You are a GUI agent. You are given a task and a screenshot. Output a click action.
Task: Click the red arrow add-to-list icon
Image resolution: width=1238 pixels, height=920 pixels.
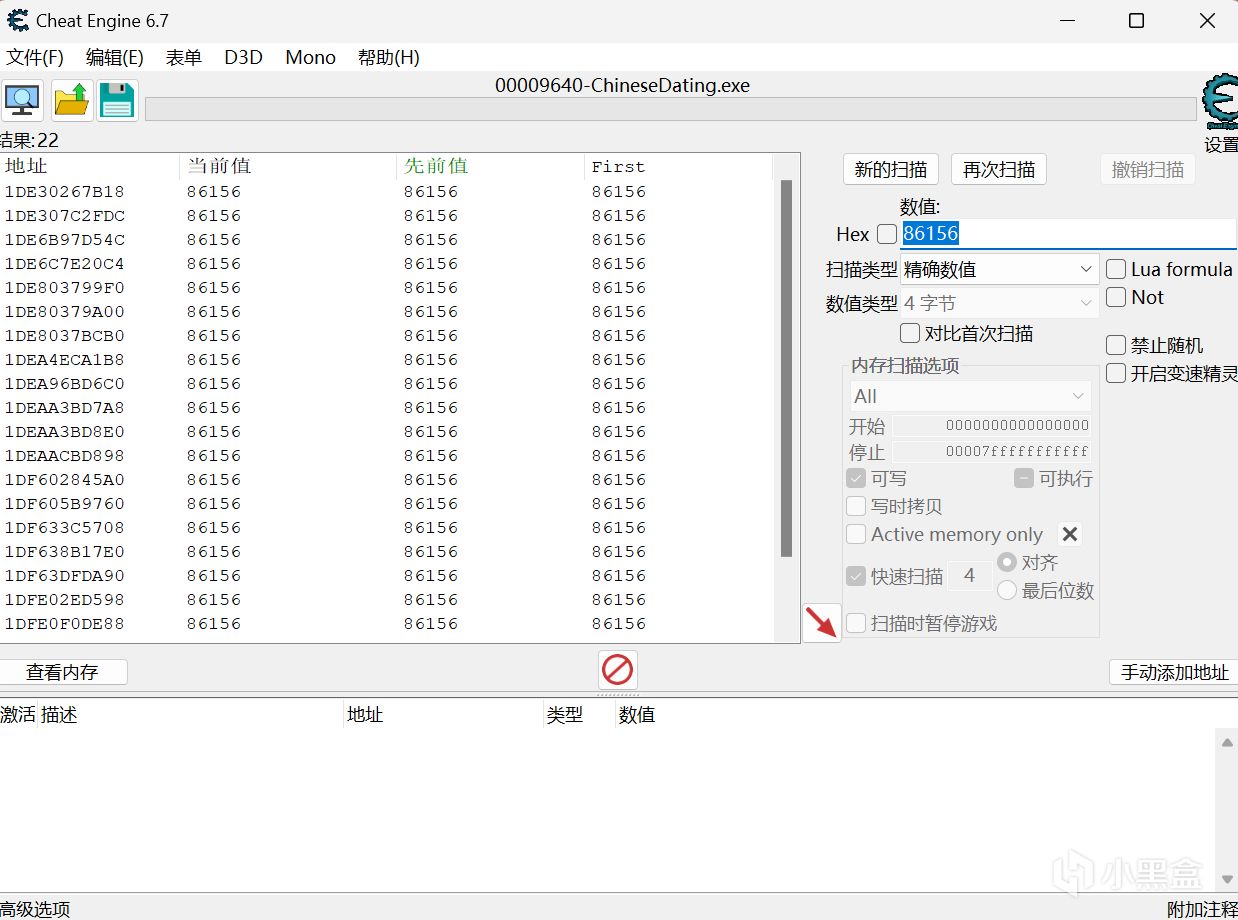[822, 623]
